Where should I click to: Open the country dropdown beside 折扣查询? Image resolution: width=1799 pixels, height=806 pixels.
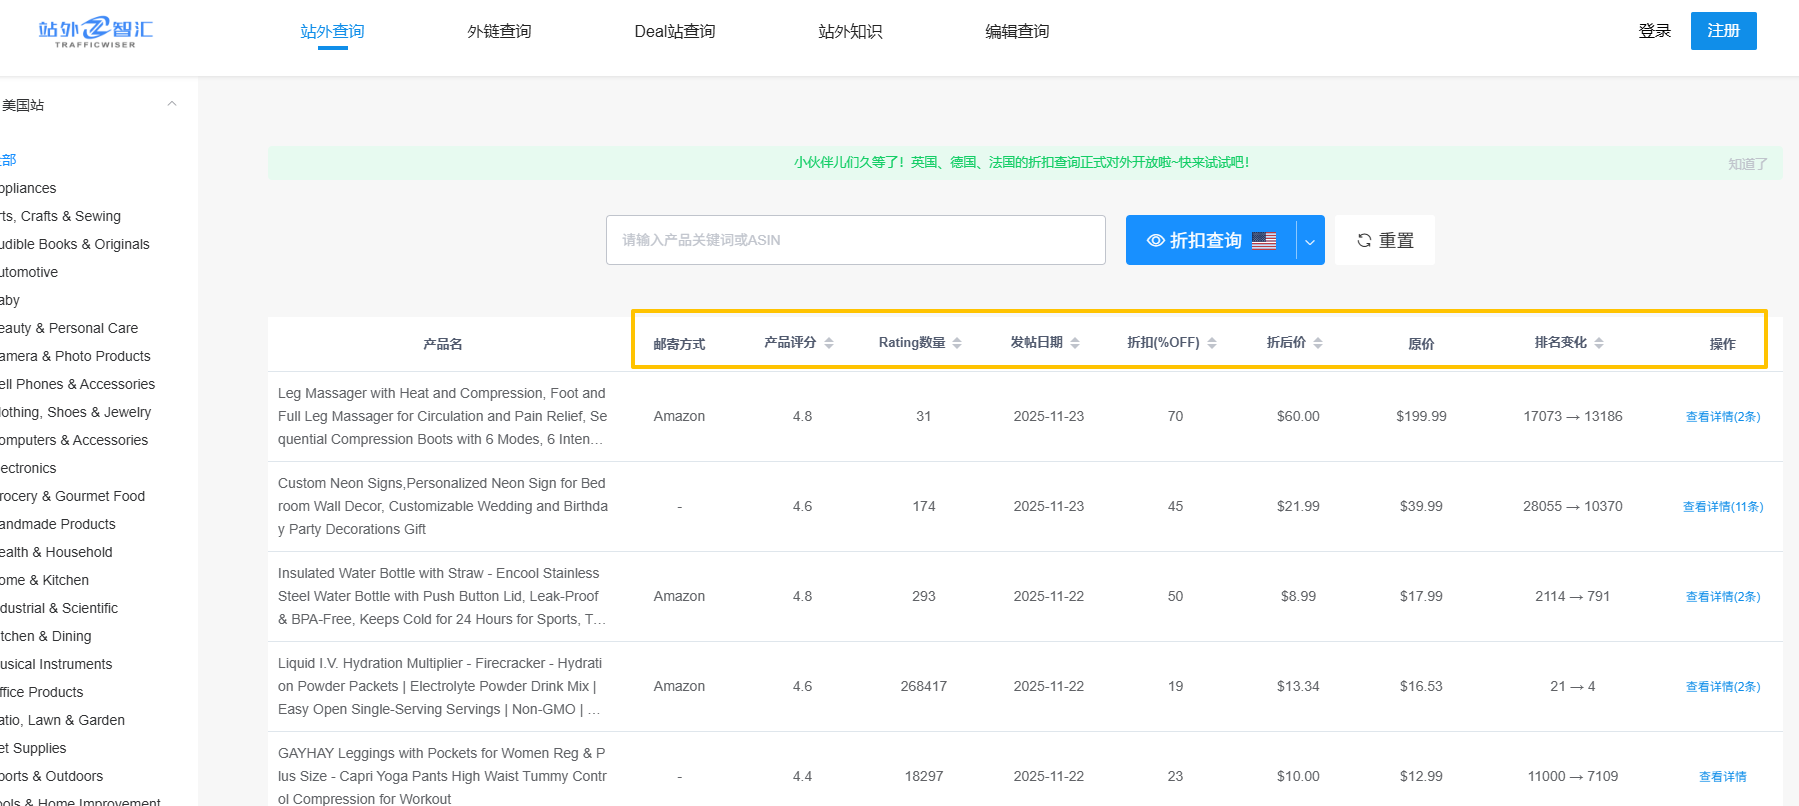click(1310, 240)
